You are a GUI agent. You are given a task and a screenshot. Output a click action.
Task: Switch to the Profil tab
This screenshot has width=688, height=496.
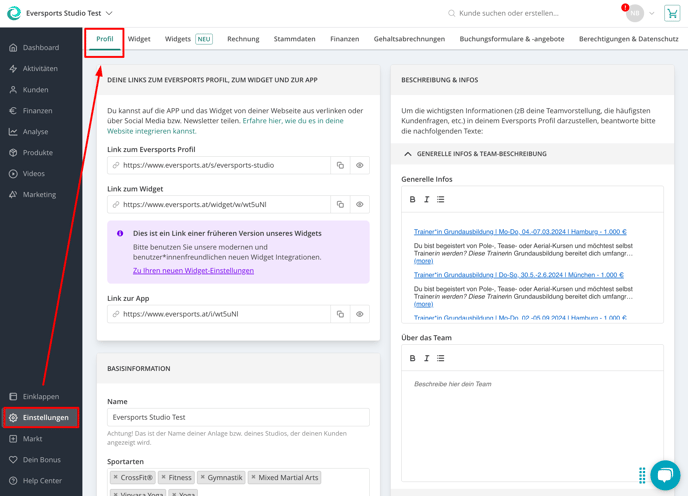click(104, 39)
